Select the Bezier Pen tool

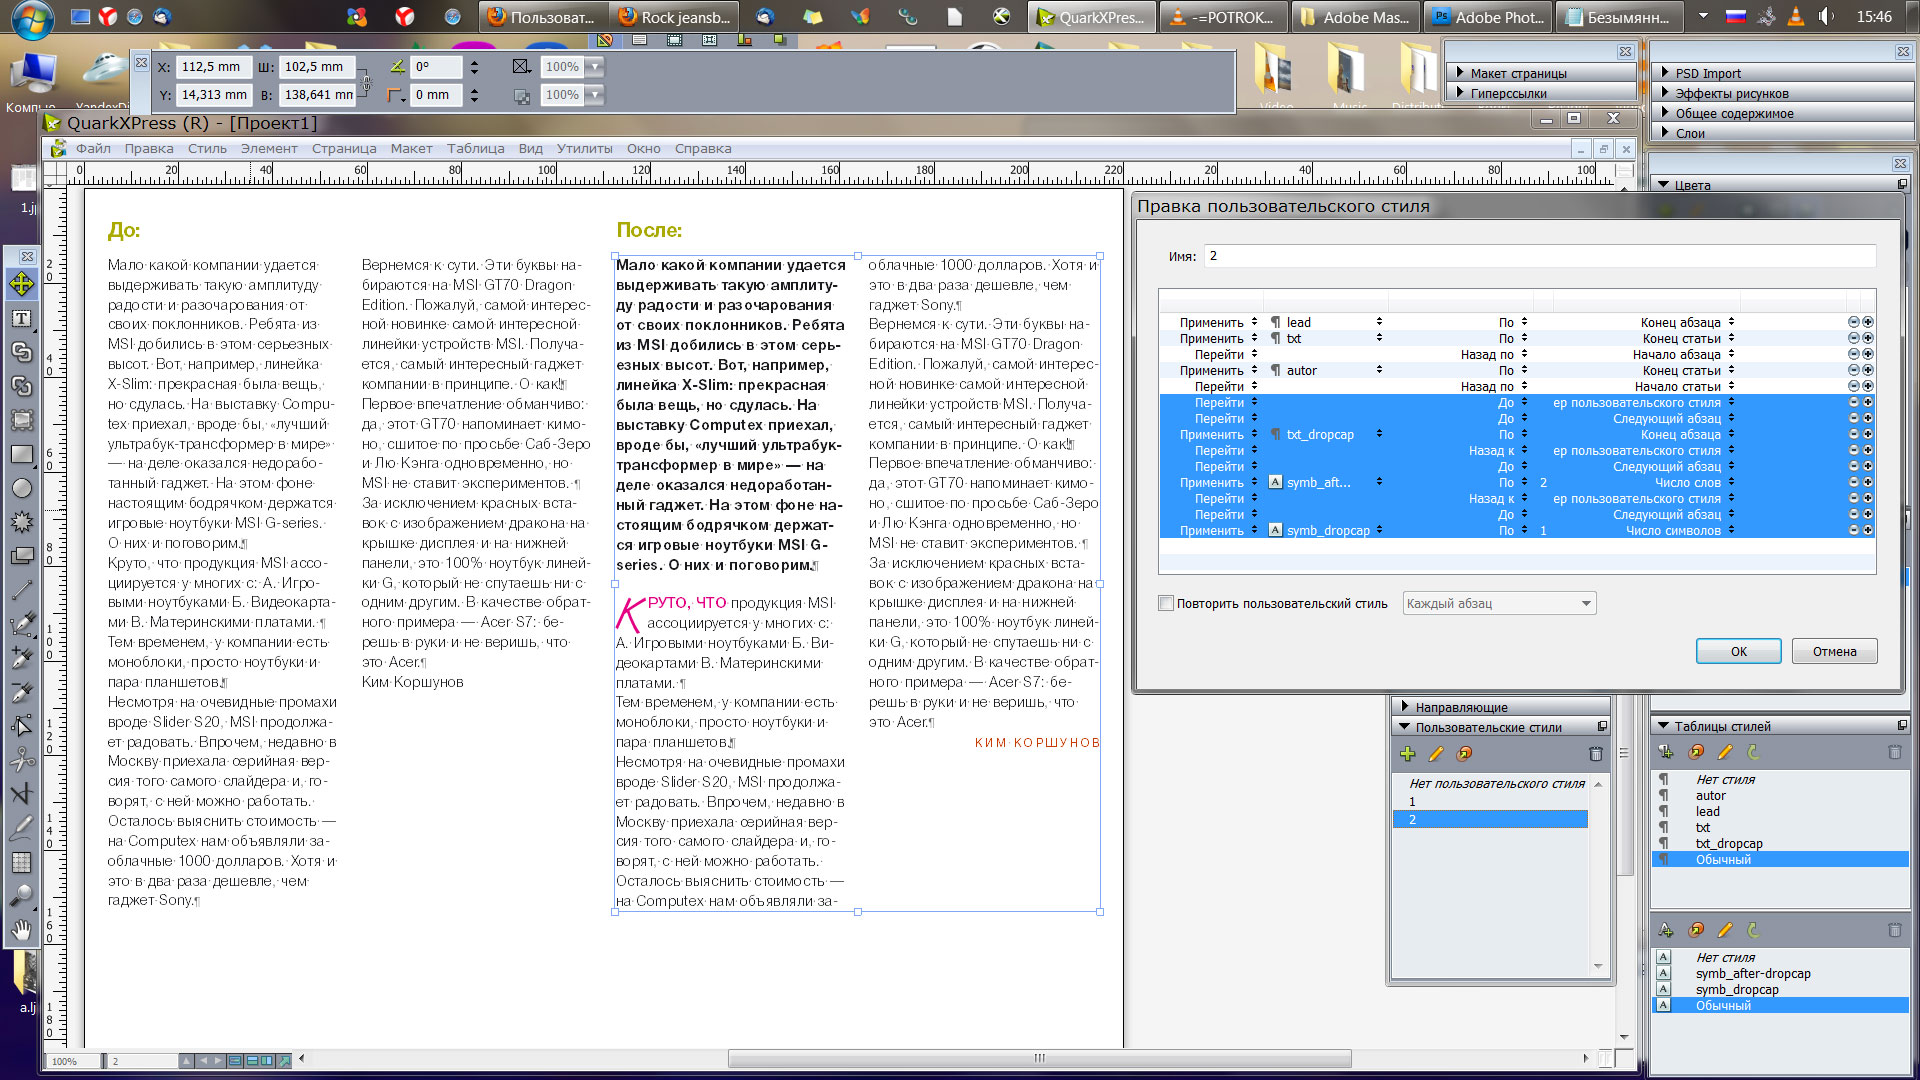coord(22,624)
